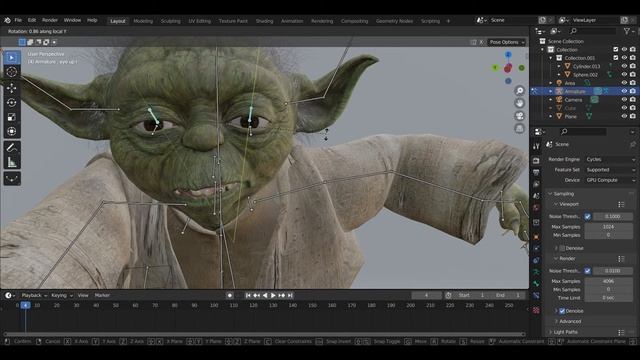Switch to the Sculpting workspace tab
The height and width of the screenshot is (360, 640).
click(171, 21)
